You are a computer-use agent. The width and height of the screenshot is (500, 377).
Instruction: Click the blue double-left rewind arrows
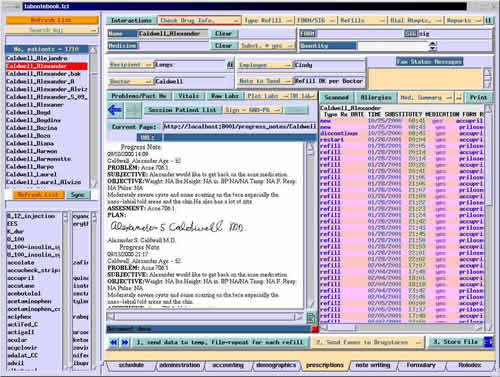pos(114,342)
